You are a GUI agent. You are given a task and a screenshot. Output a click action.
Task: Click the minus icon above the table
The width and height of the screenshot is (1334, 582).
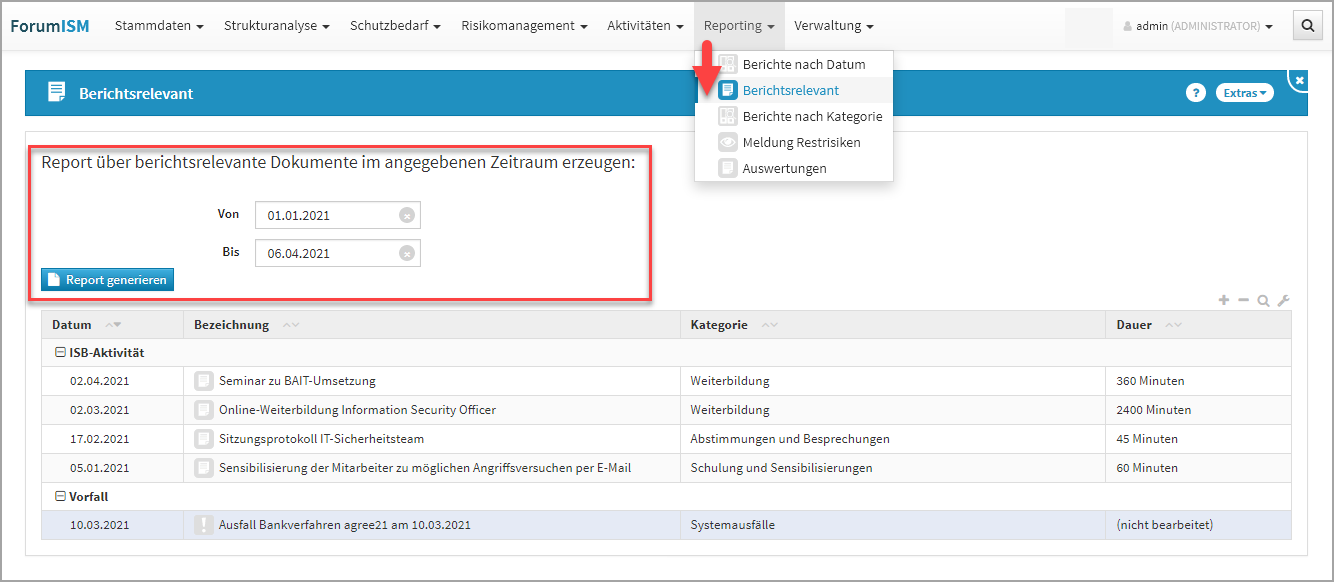1243,300
